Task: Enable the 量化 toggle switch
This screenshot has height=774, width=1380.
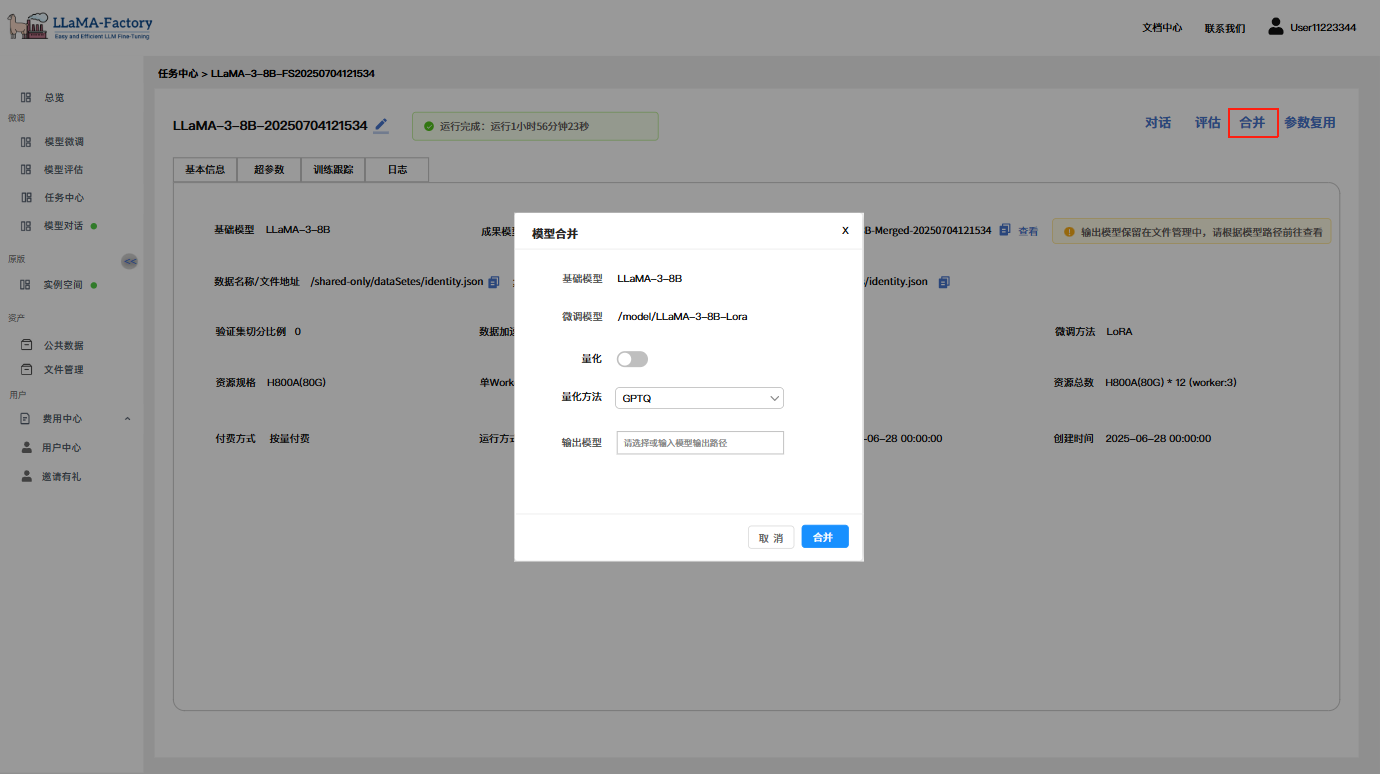Action: point(632,359)
